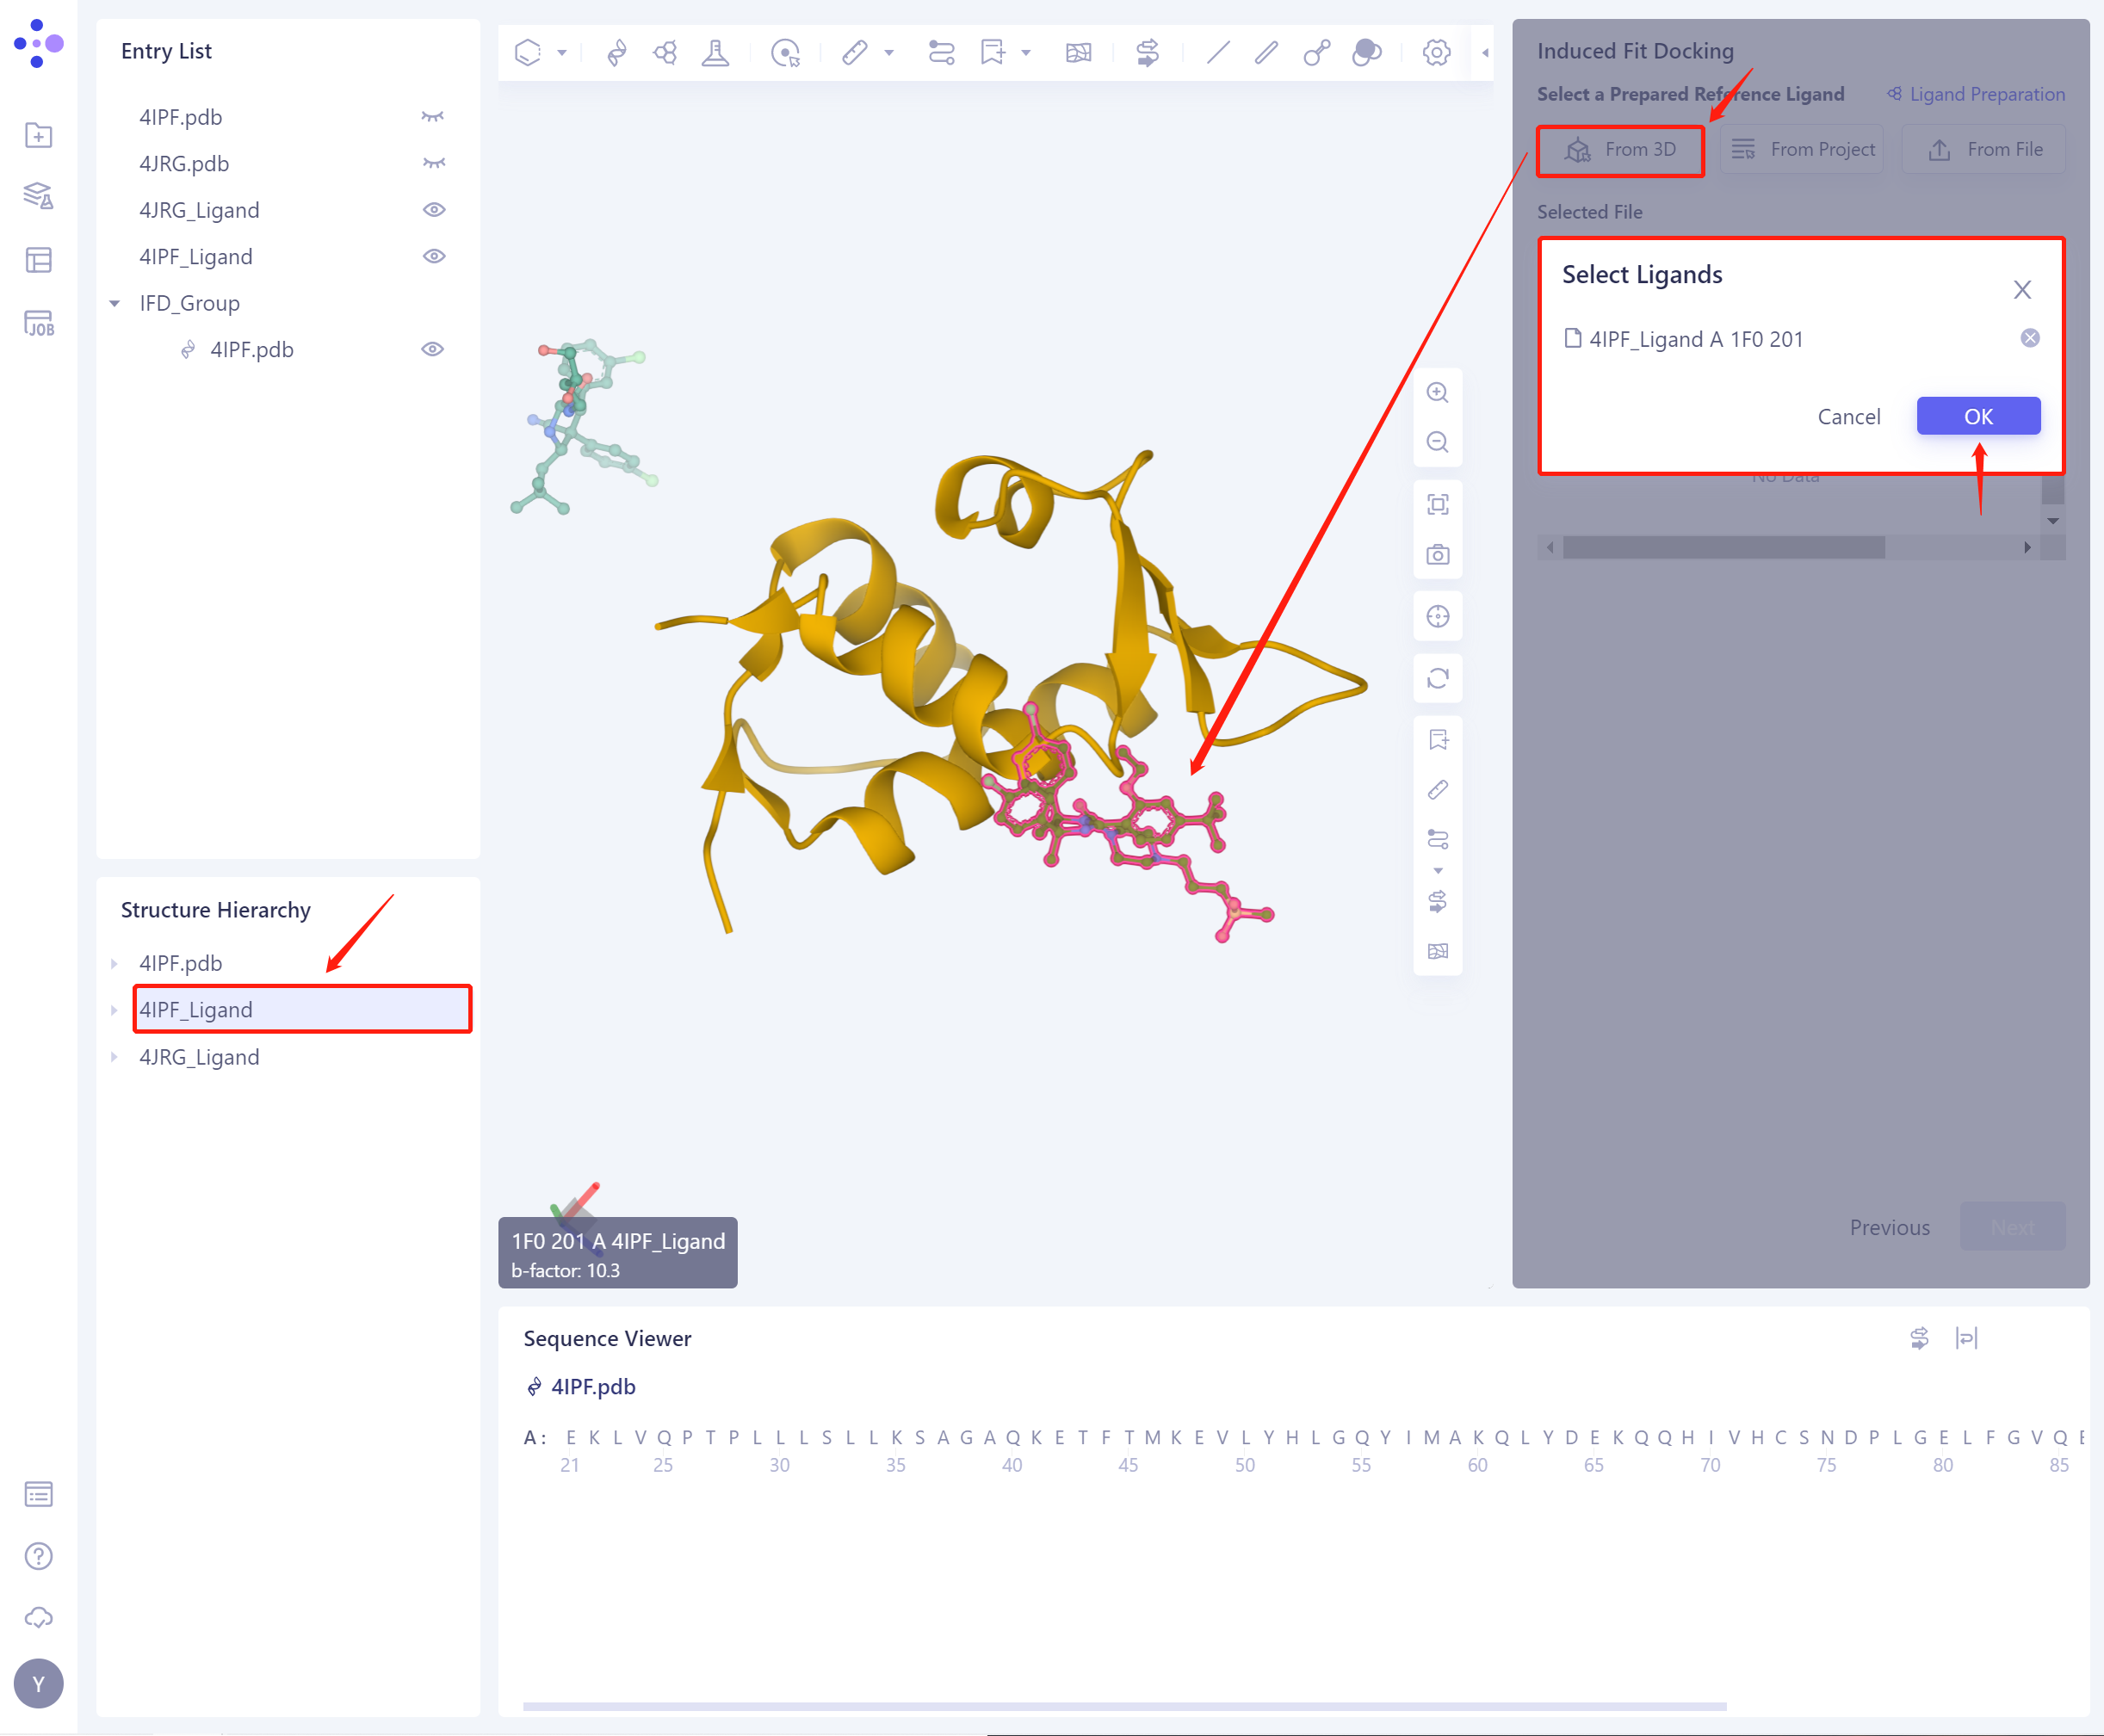Screen dimensions: 2104x1736
Task: Open the hexagon tool dropdown arrow
Action: pos(563,52)
